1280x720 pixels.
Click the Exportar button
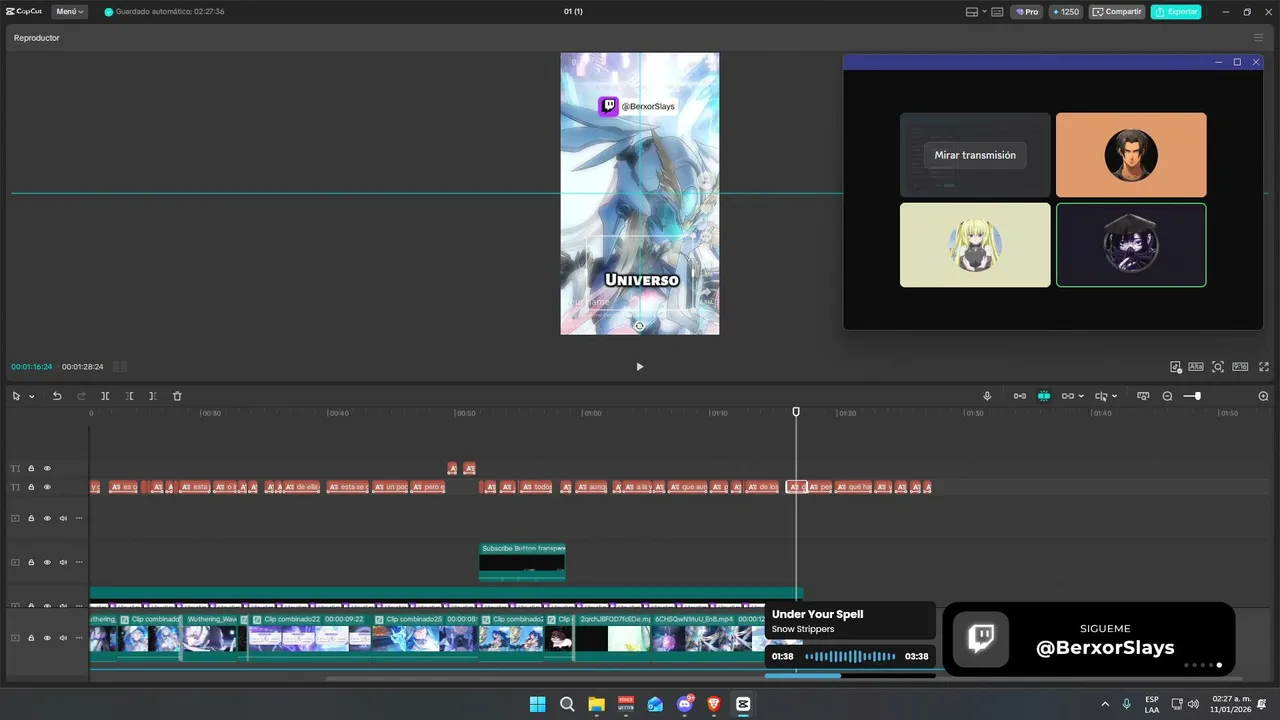[1176, 12]
